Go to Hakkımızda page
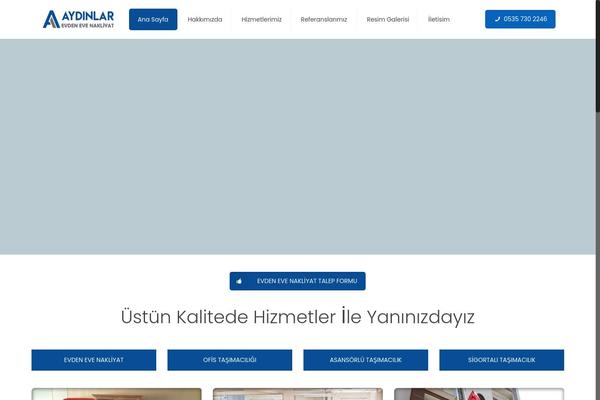 [x=205, y=19]
